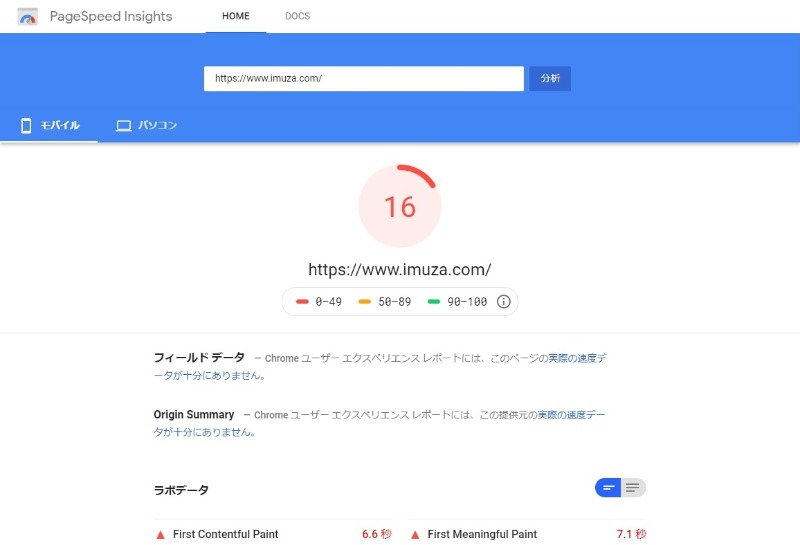Click the red 0-49 legend marker
800x545 pixels.
point(302,302)
